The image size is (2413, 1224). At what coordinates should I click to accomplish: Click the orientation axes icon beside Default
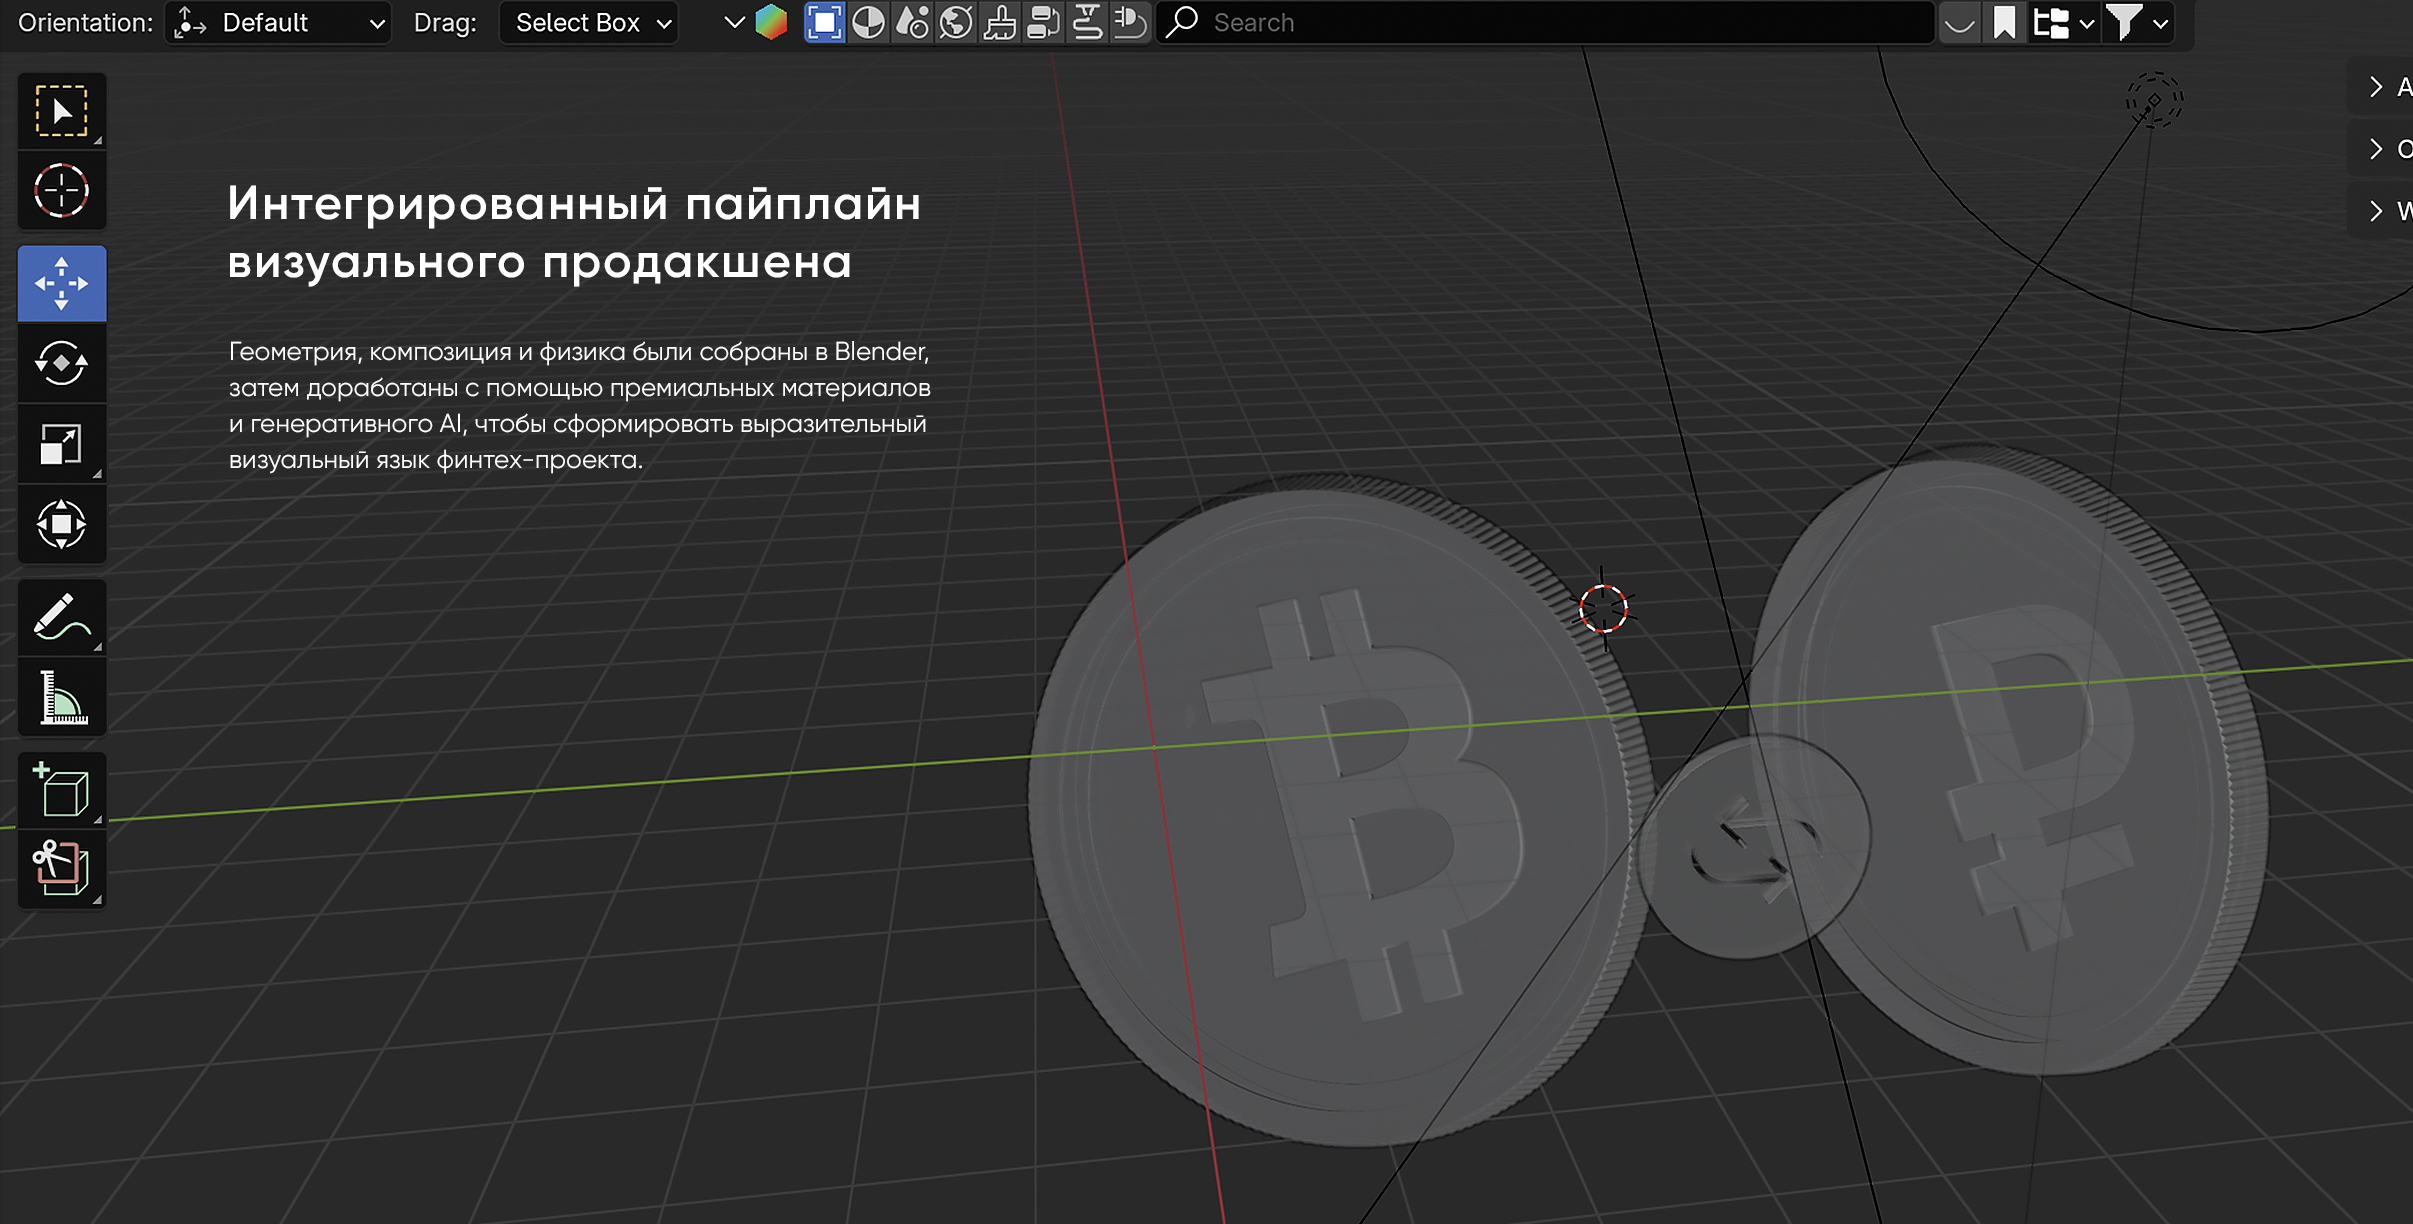pyautogui.click(x=190, y=22)
